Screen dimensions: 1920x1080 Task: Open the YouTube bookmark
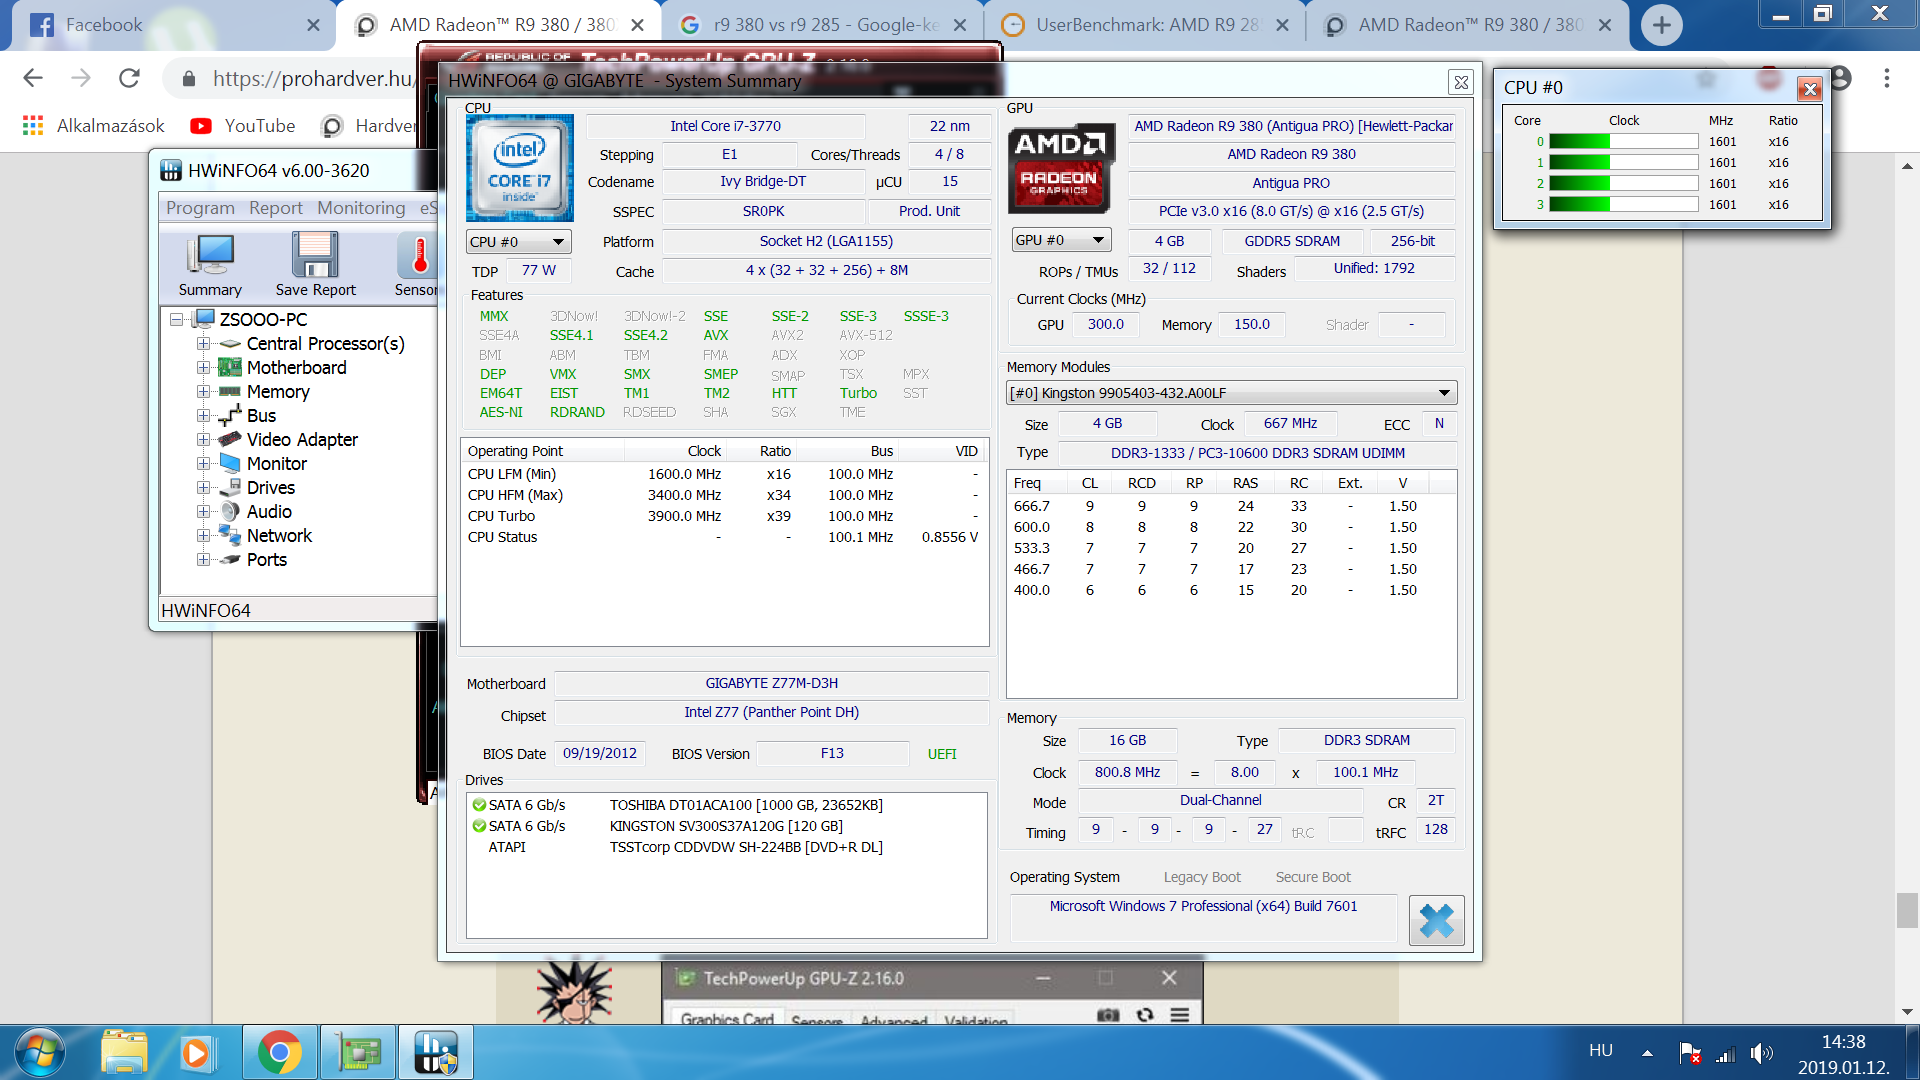coord(243,126)
